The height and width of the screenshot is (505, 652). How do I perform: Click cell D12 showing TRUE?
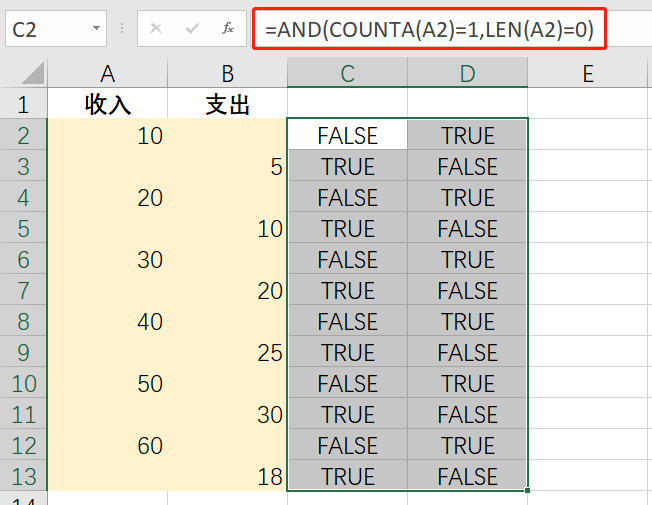point(467,444)
